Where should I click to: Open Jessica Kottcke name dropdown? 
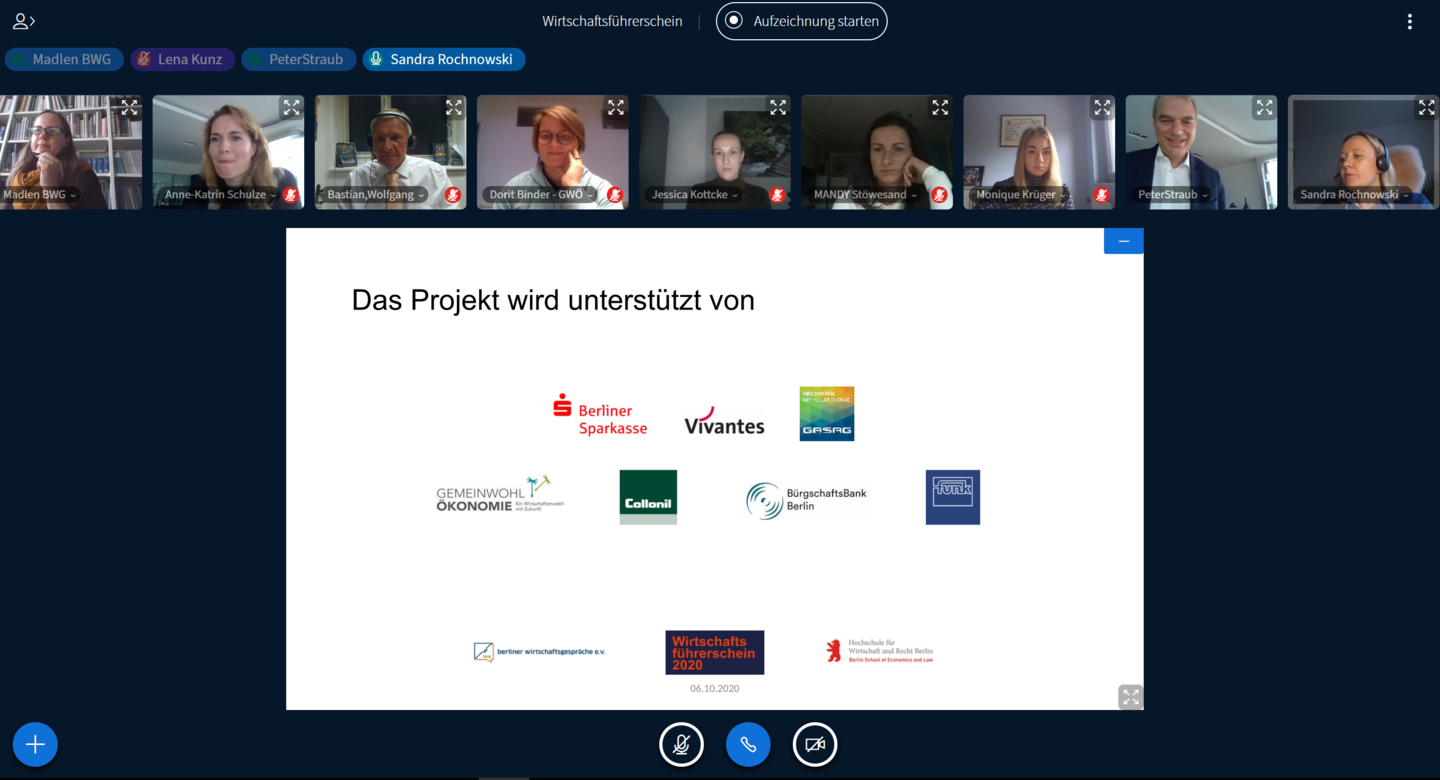695,195
